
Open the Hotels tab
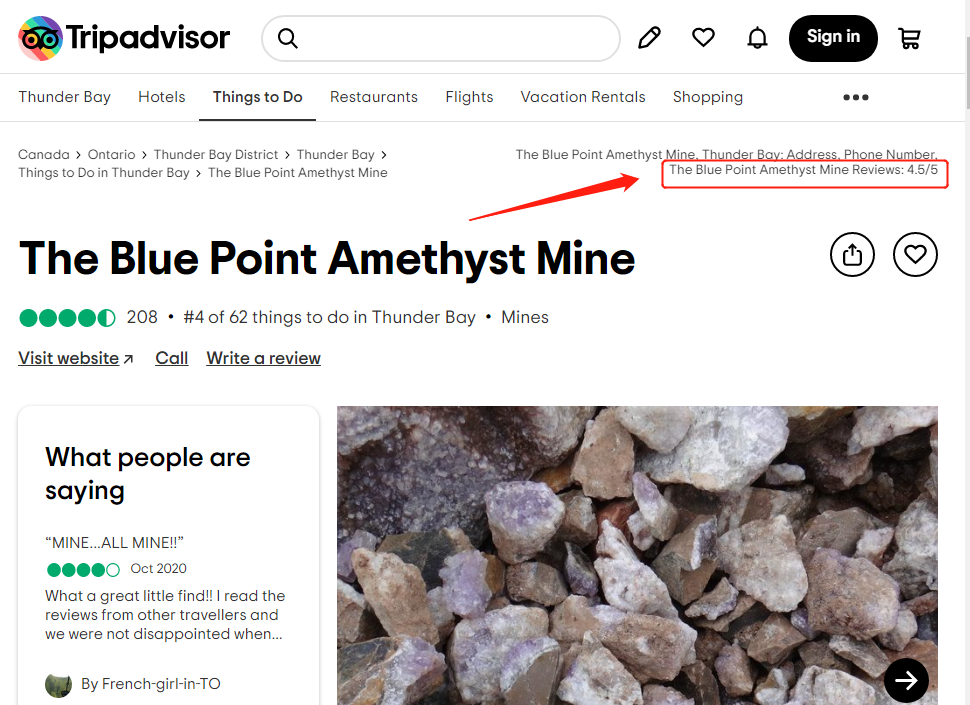(x=162, y=97)
